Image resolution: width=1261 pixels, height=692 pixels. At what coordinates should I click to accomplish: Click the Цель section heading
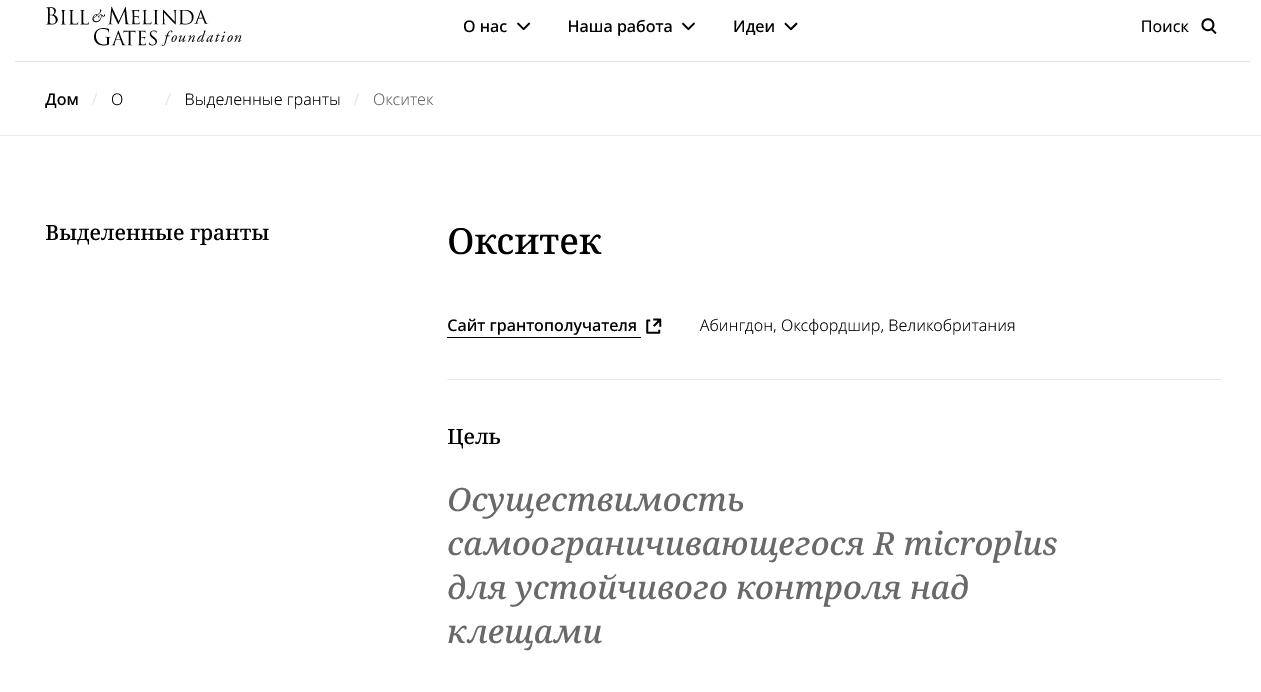(x=474, y=437)
